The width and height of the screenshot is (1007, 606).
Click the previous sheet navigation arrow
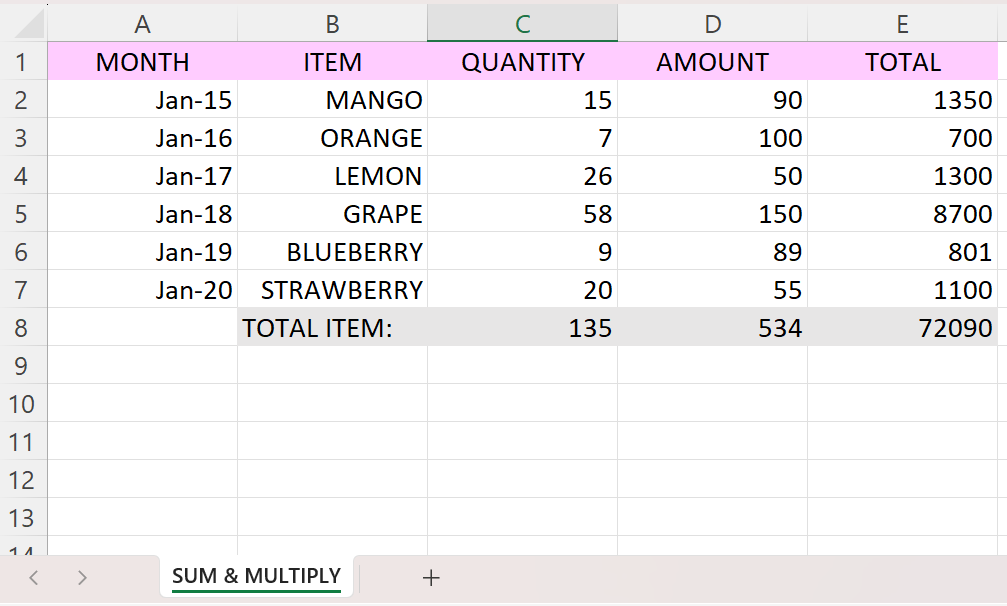[34, 577]
